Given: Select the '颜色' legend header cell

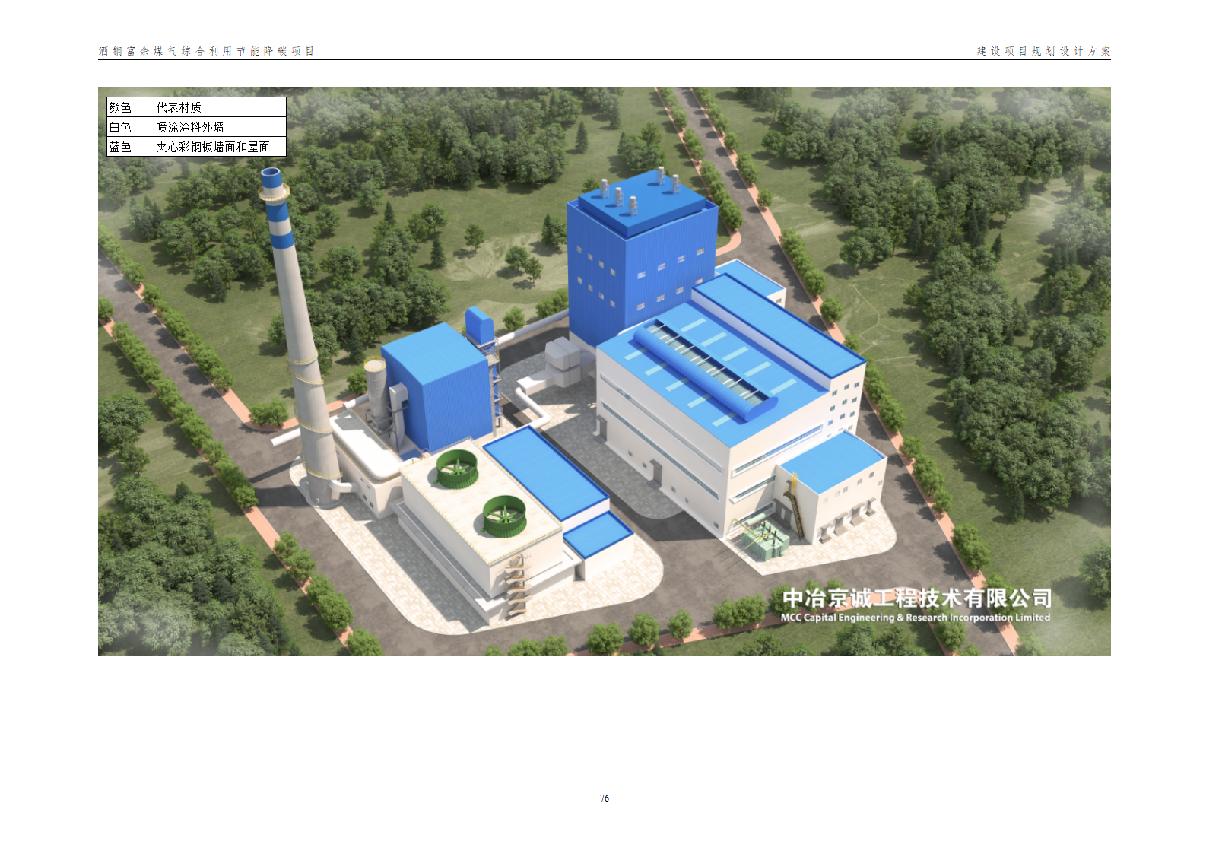Looking at the screenshot, I should [120, 106].
